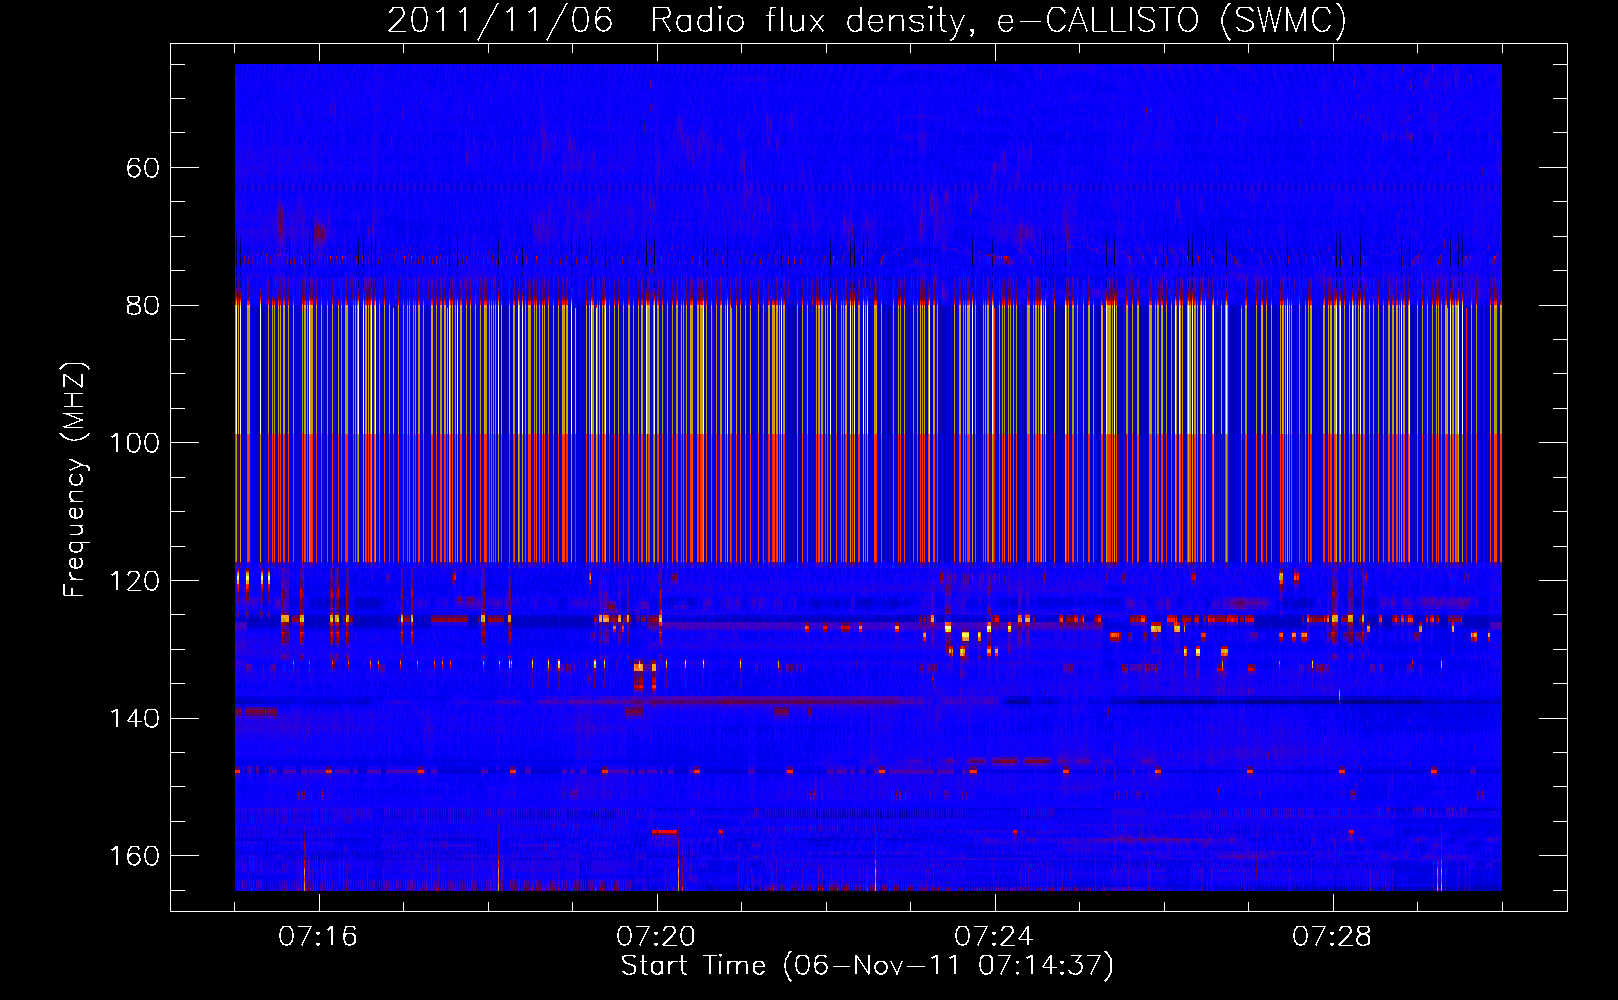Click the 100 MHz frequency tick label
The image size is (1618, 1000).
(x=135, y=443)
